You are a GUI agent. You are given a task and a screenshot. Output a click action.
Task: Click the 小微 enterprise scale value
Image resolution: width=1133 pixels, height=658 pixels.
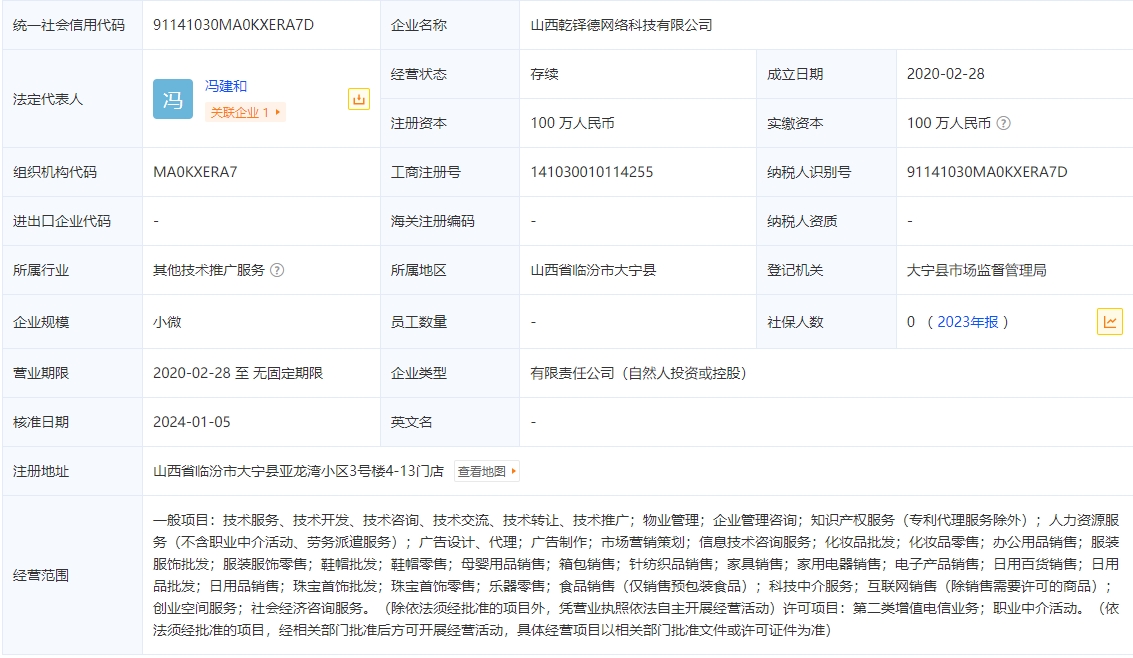click(167, 322)
